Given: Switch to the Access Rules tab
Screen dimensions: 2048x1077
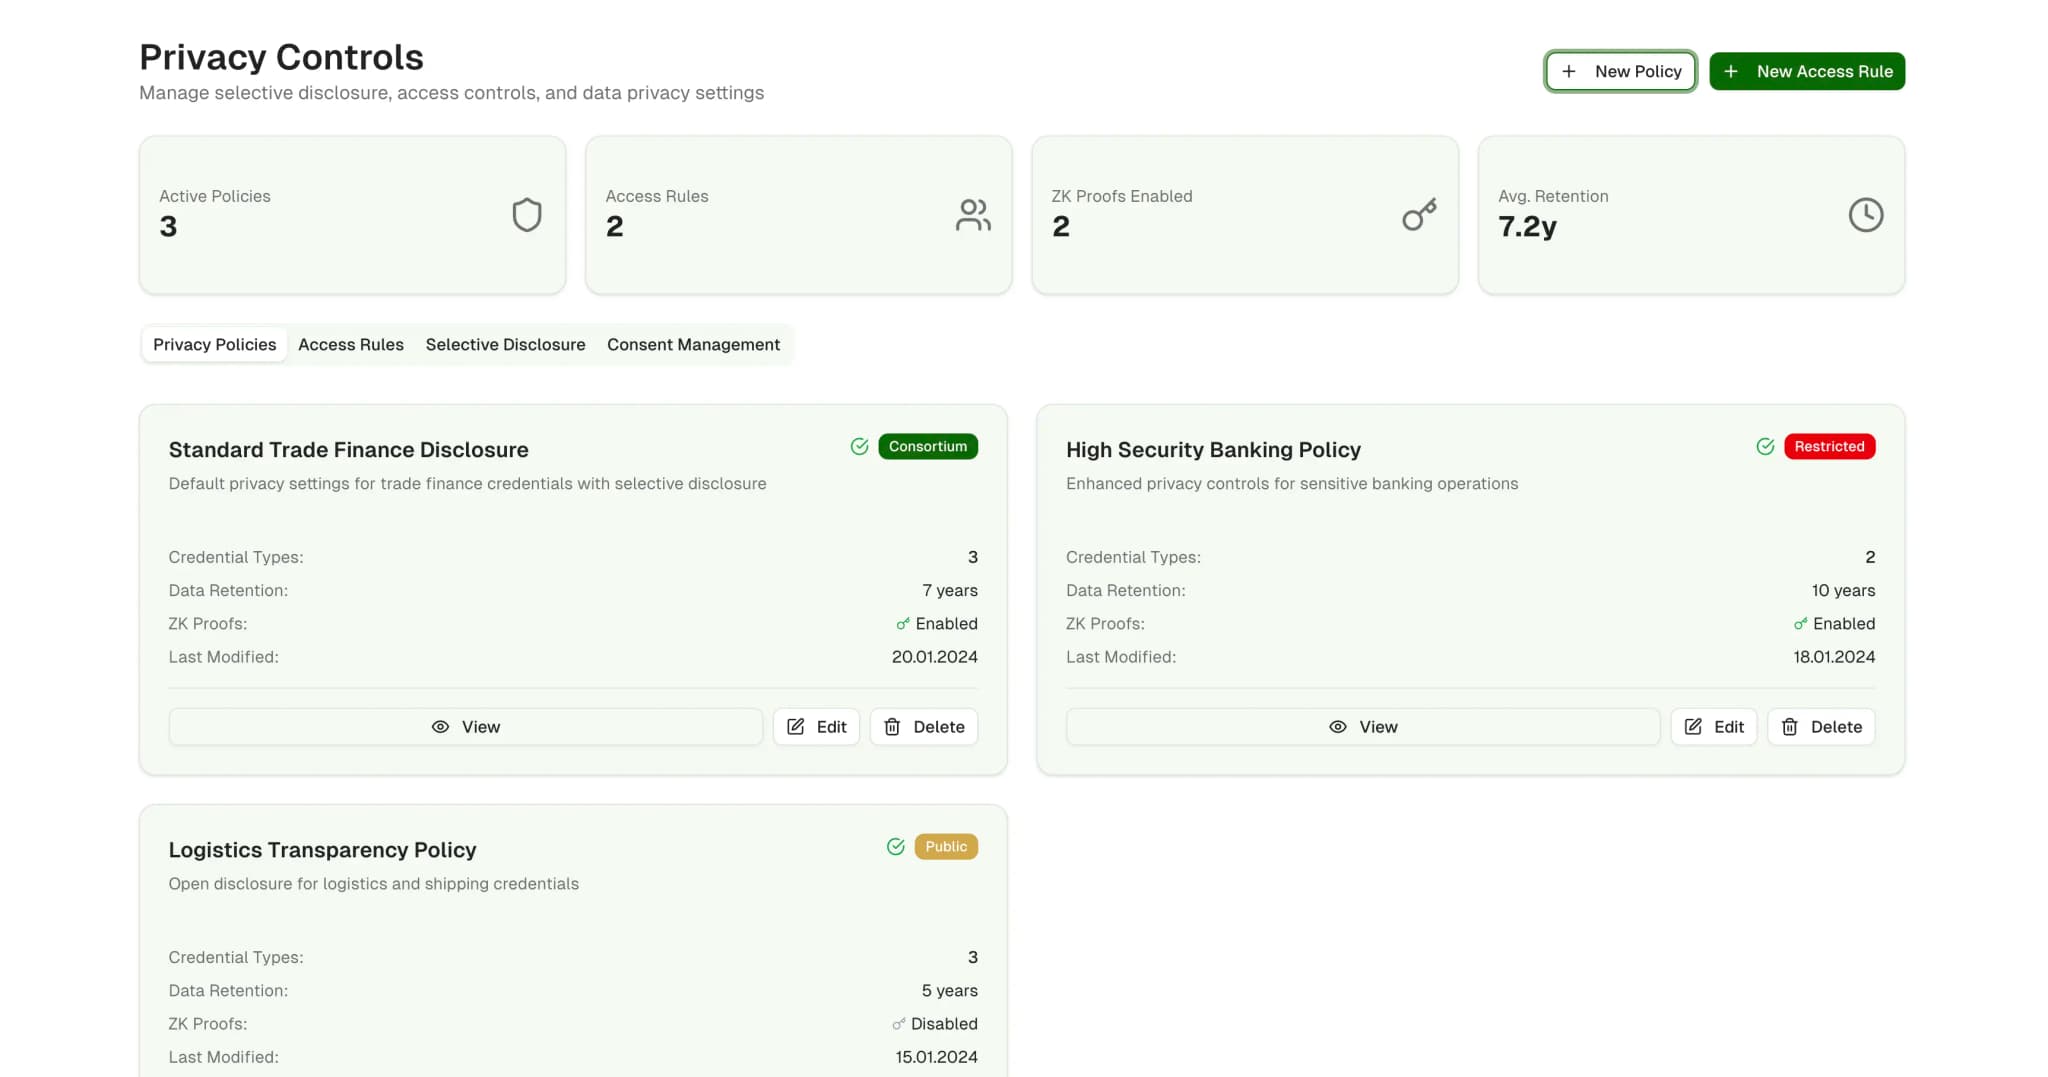Looking at the screenshot, I should point(350,344).
